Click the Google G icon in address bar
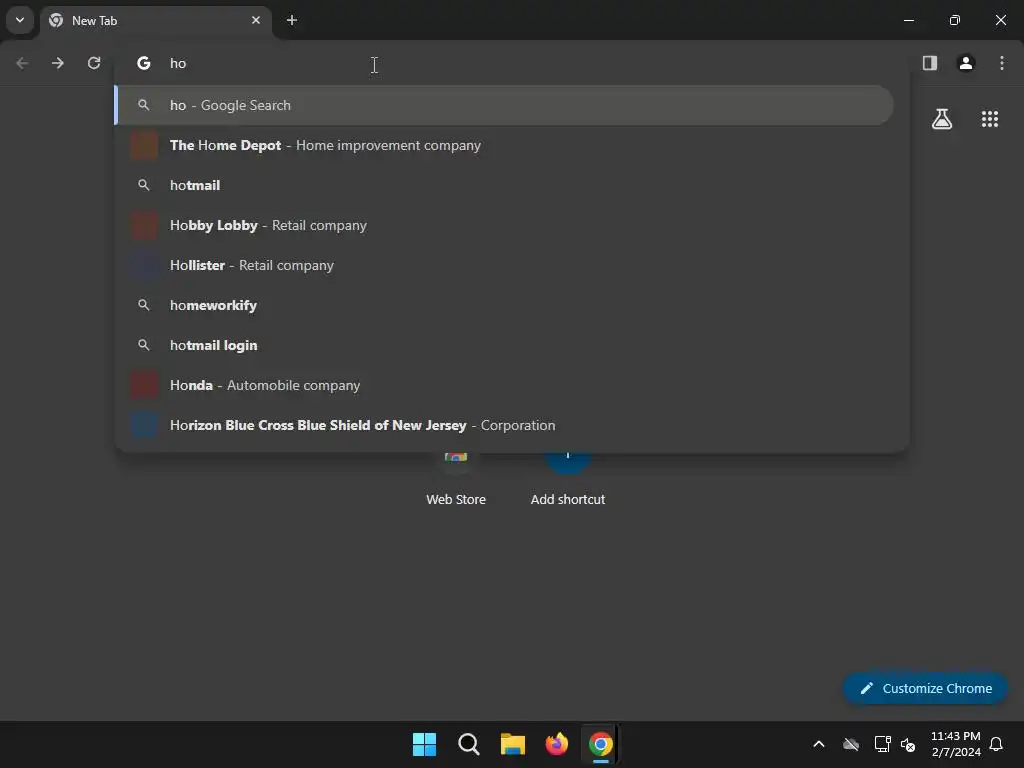Screen dimensions: 1024x768 click(x=144, y=63)
